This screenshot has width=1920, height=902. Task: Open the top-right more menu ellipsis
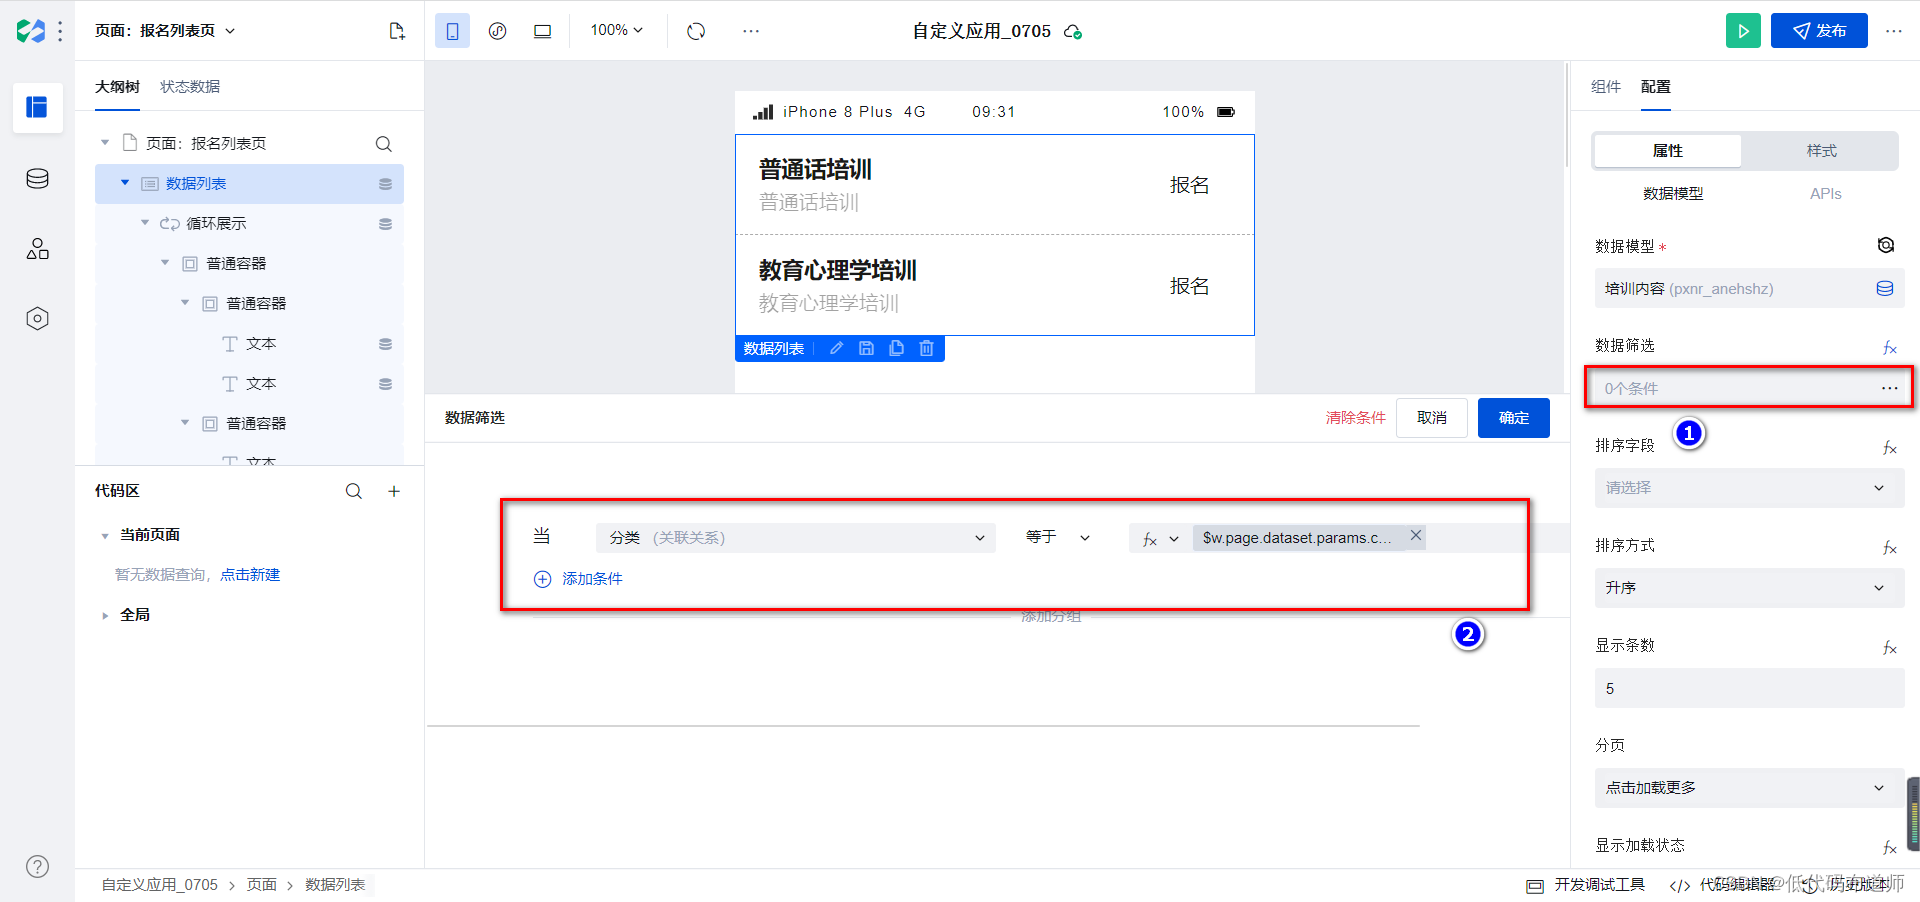(x=1894, y=31)
